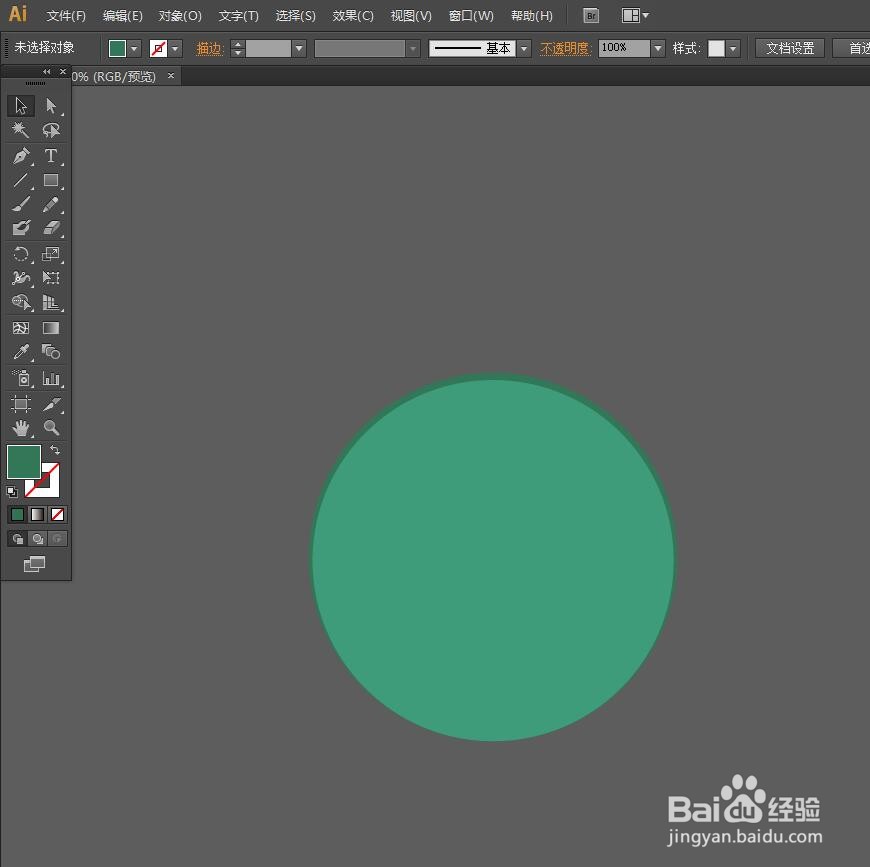The image size is (870, 867).
Task: Select the Type tool
Action: coord(51,156)
